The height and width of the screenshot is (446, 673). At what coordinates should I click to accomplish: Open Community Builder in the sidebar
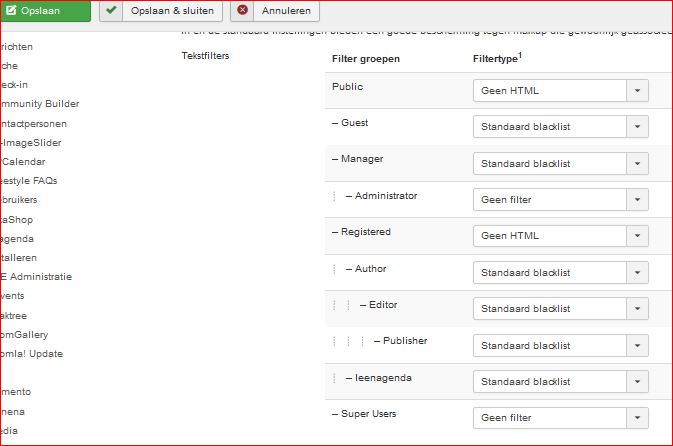[x=40, y=104]
